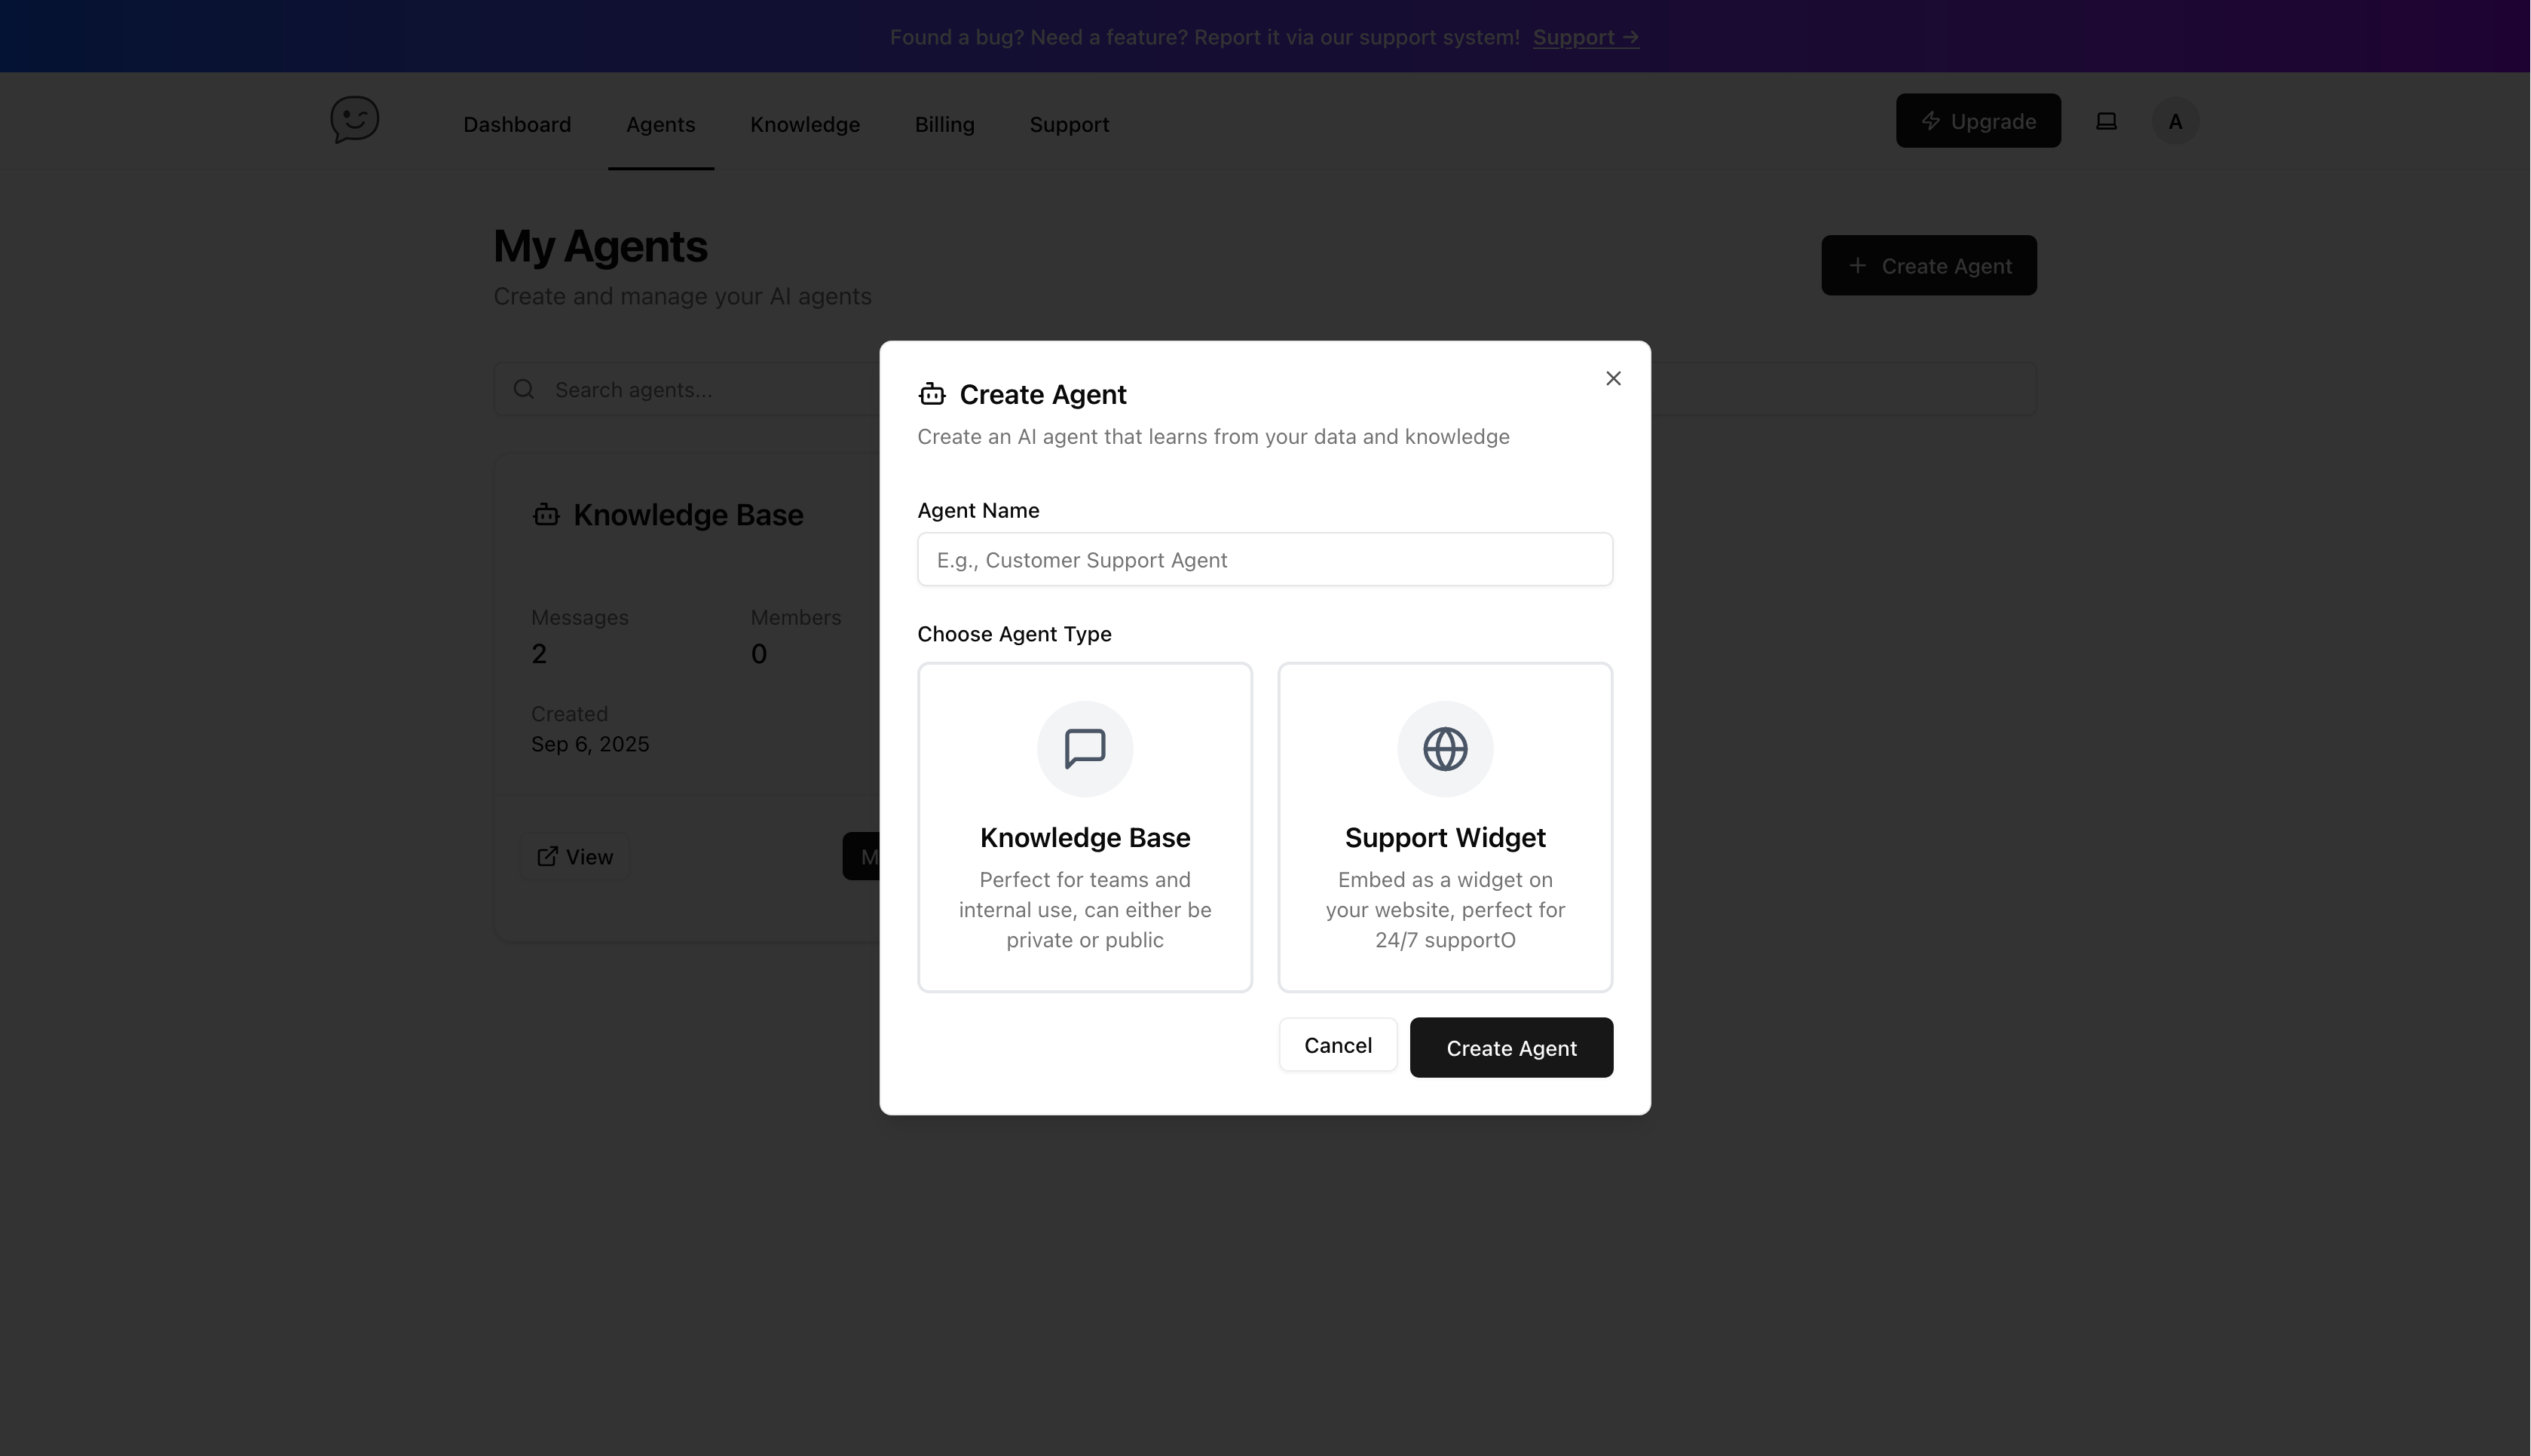Viewport: 2531px width, 1456px height.
Task: Click the lightning icon in the Upgrade button
Action: [x=1930, y=120]
